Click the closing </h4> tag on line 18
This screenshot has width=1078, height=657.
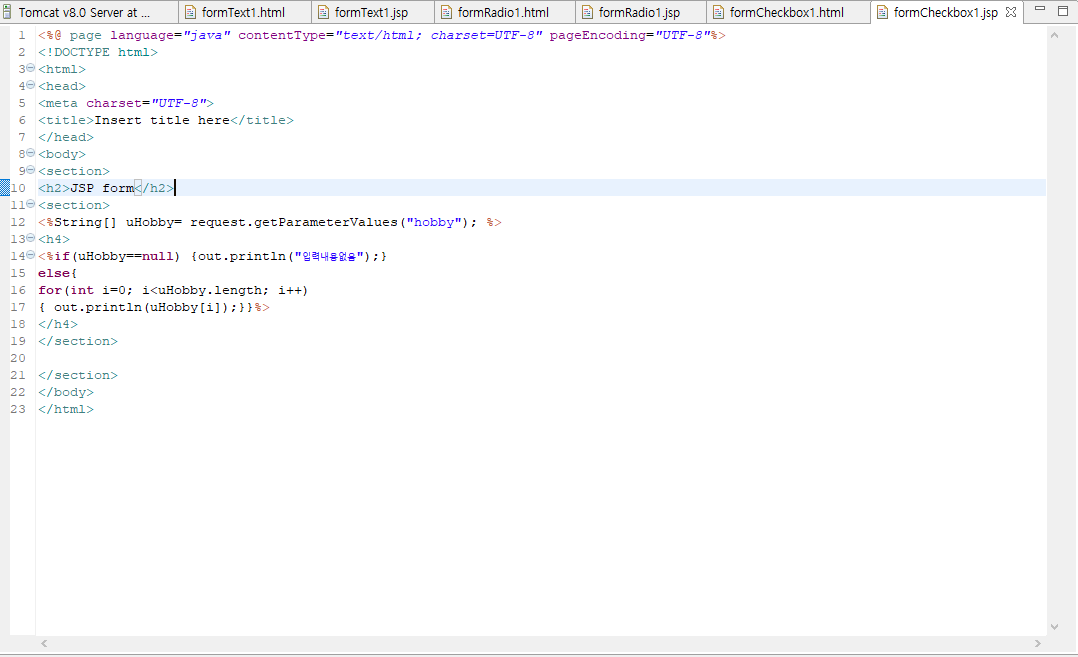(58, 324)
